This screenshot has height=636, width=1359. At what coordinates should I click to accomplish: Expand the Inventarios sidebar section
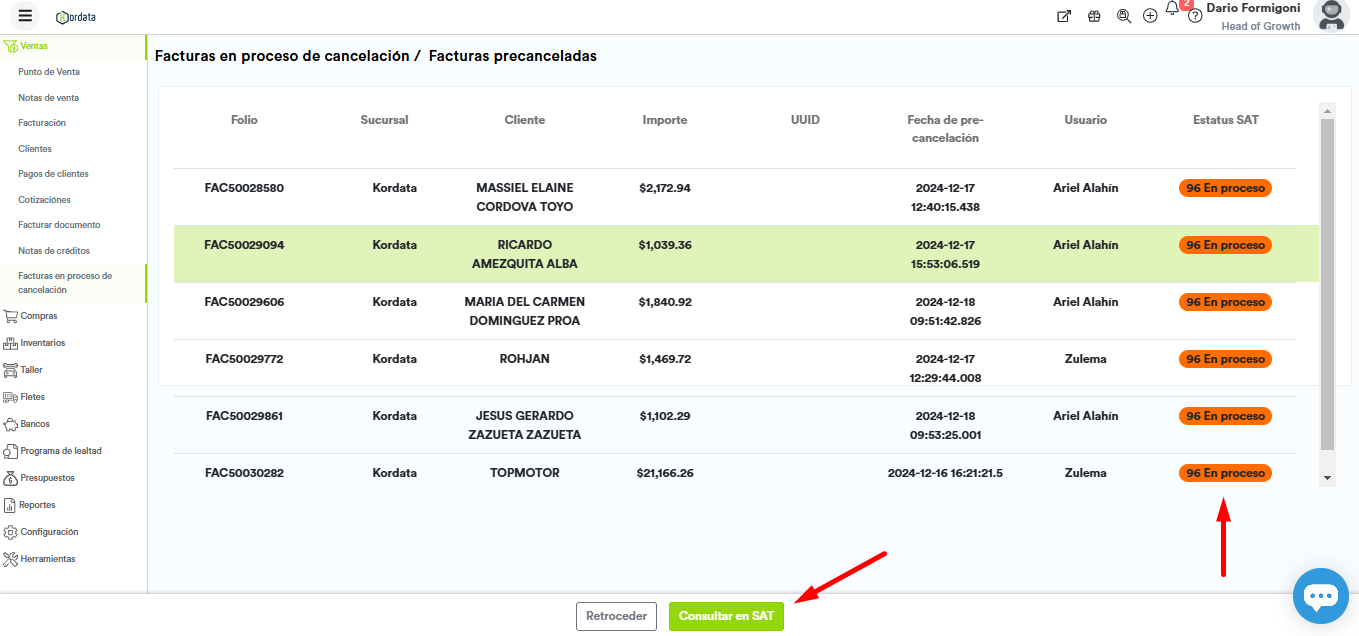[42, 343]
